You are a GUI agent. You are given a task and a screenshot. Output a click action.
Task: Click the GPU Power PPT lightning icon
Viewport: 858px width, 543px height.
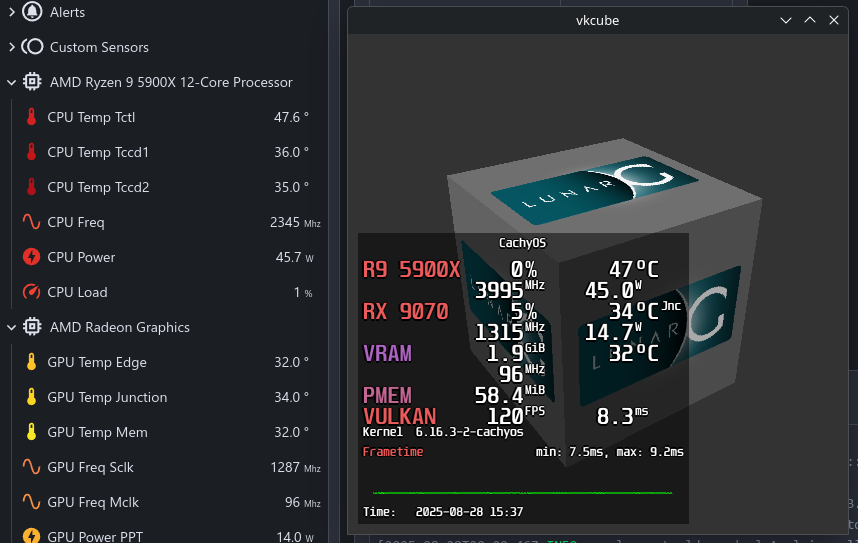coord(31,536)
